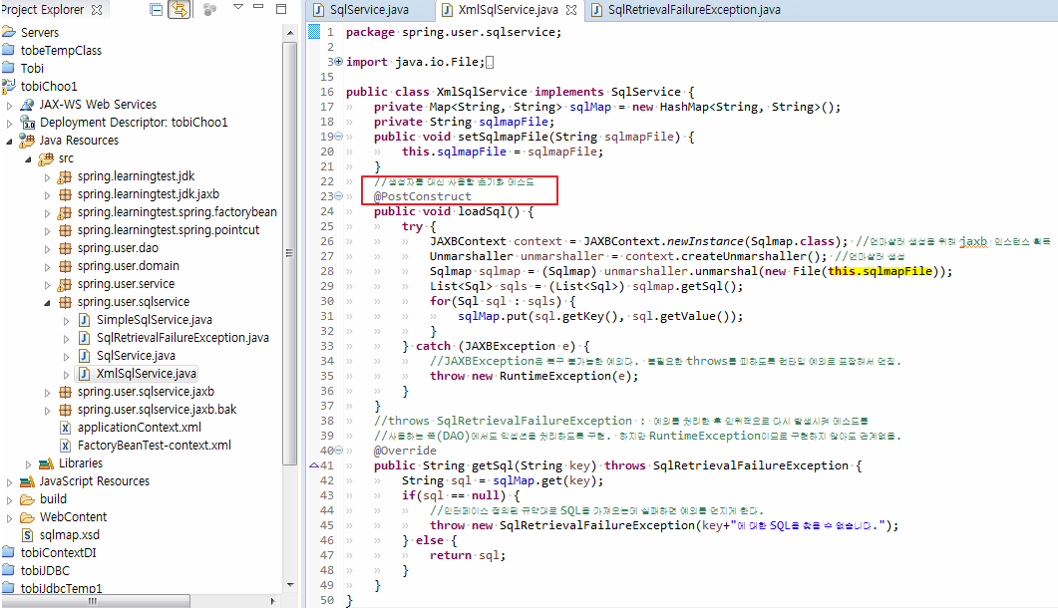Select the XmlSqlService.java editor tab
Screen dimensions: 1058x608
coord(508,9)
